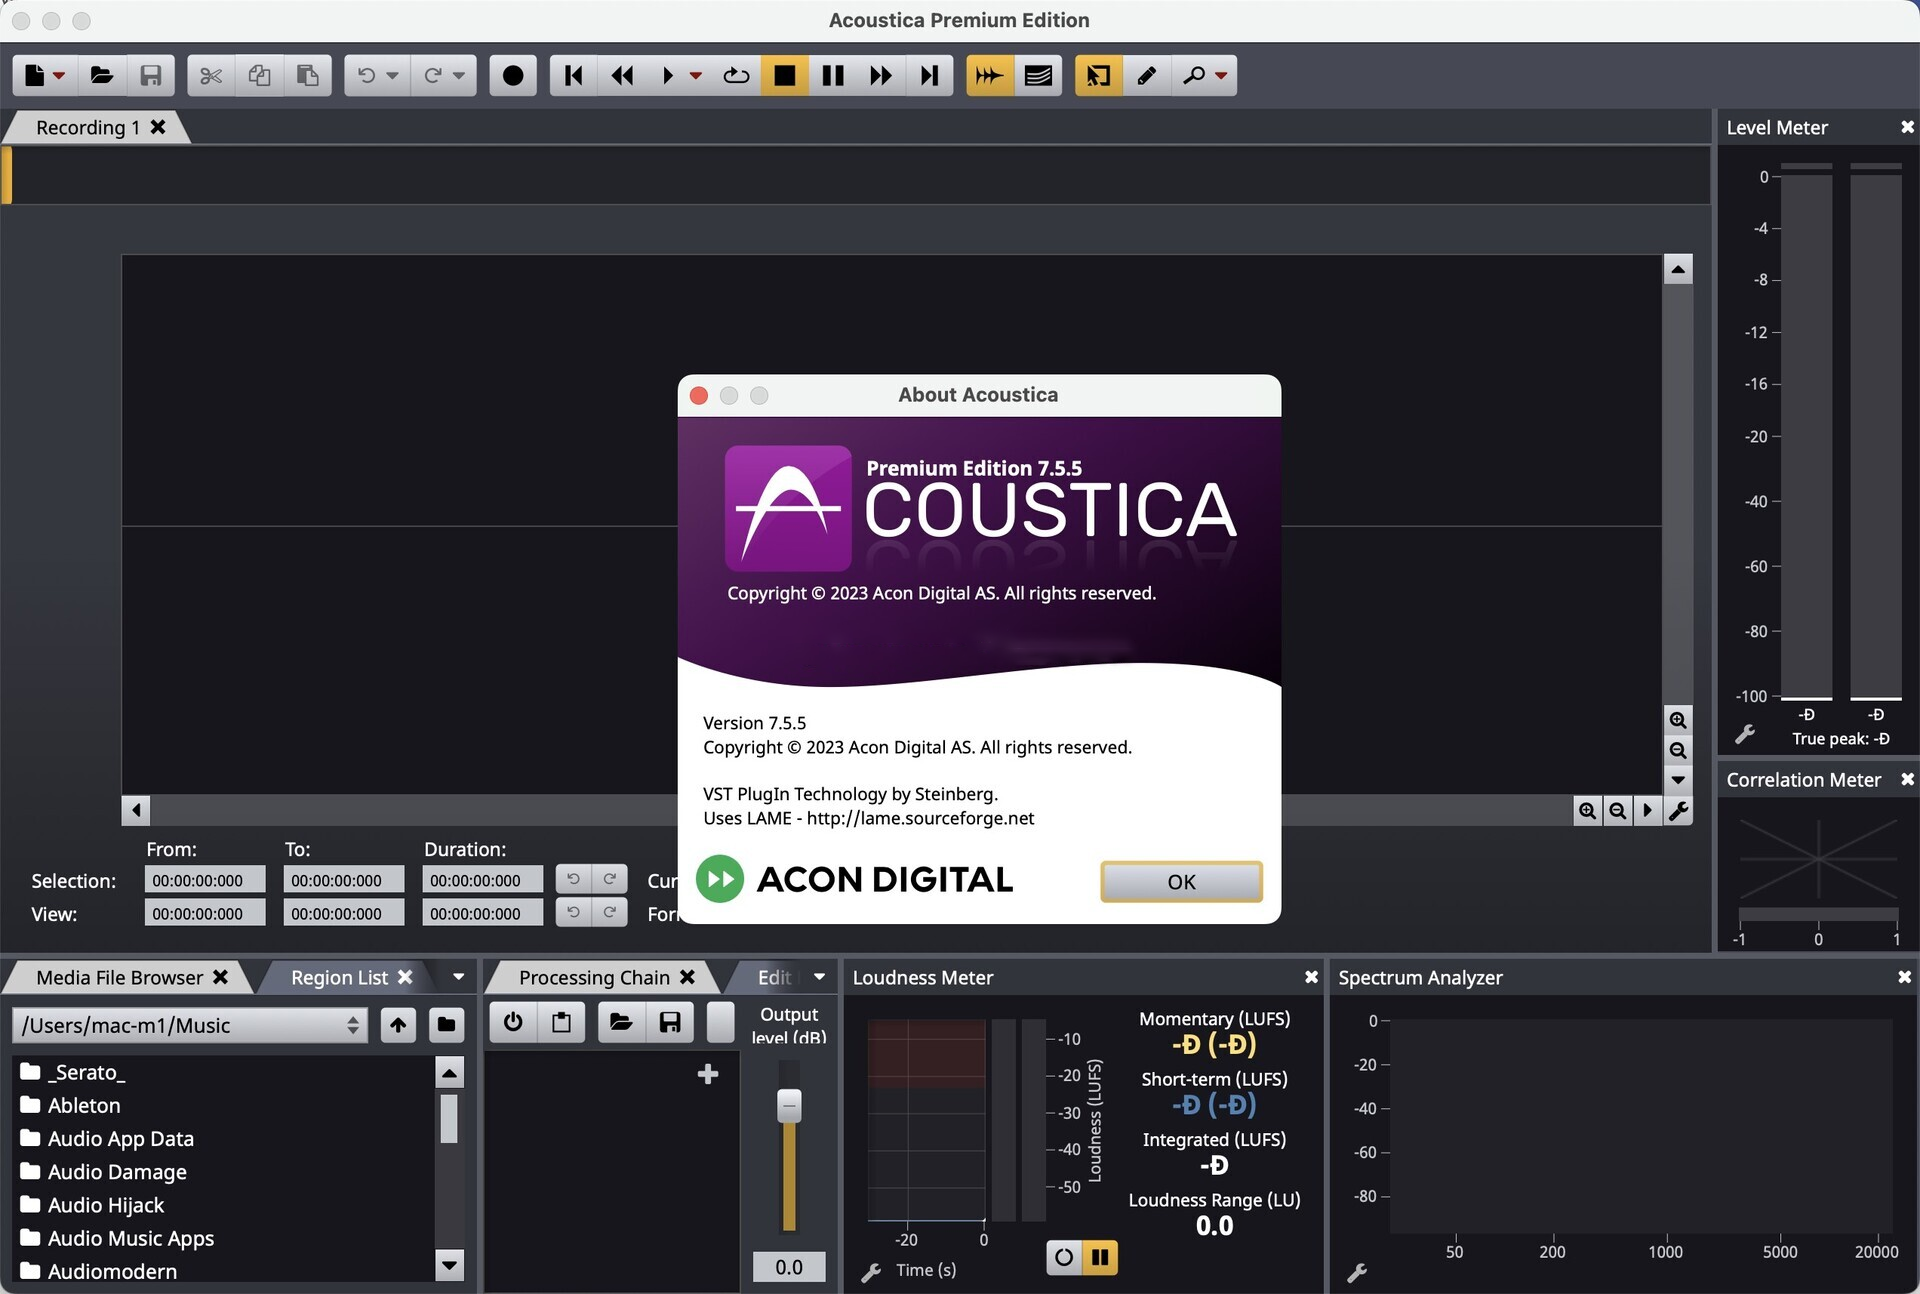Click the Cut scissors icon

coord(211,75)
